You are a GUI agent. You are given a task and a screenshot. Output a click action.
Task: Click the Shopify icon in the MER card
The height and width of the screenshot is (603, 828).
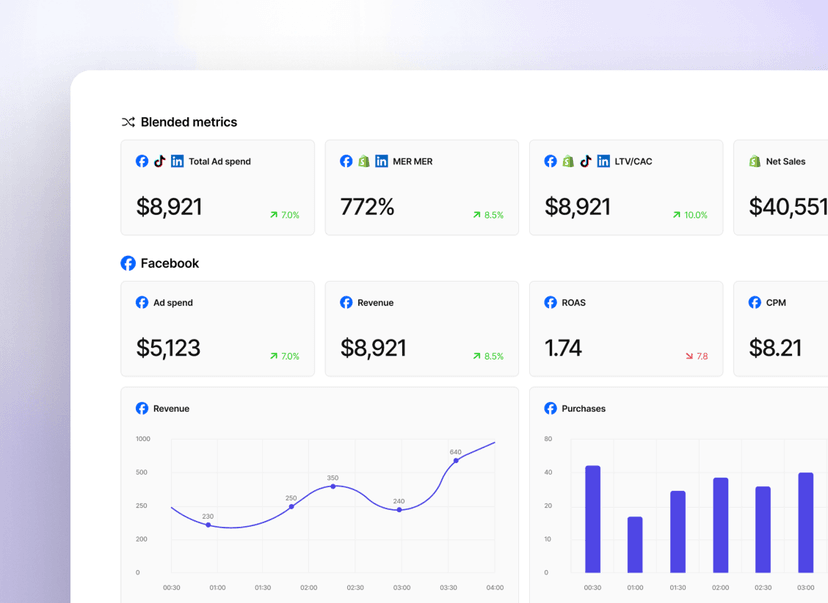click(364, 161)
